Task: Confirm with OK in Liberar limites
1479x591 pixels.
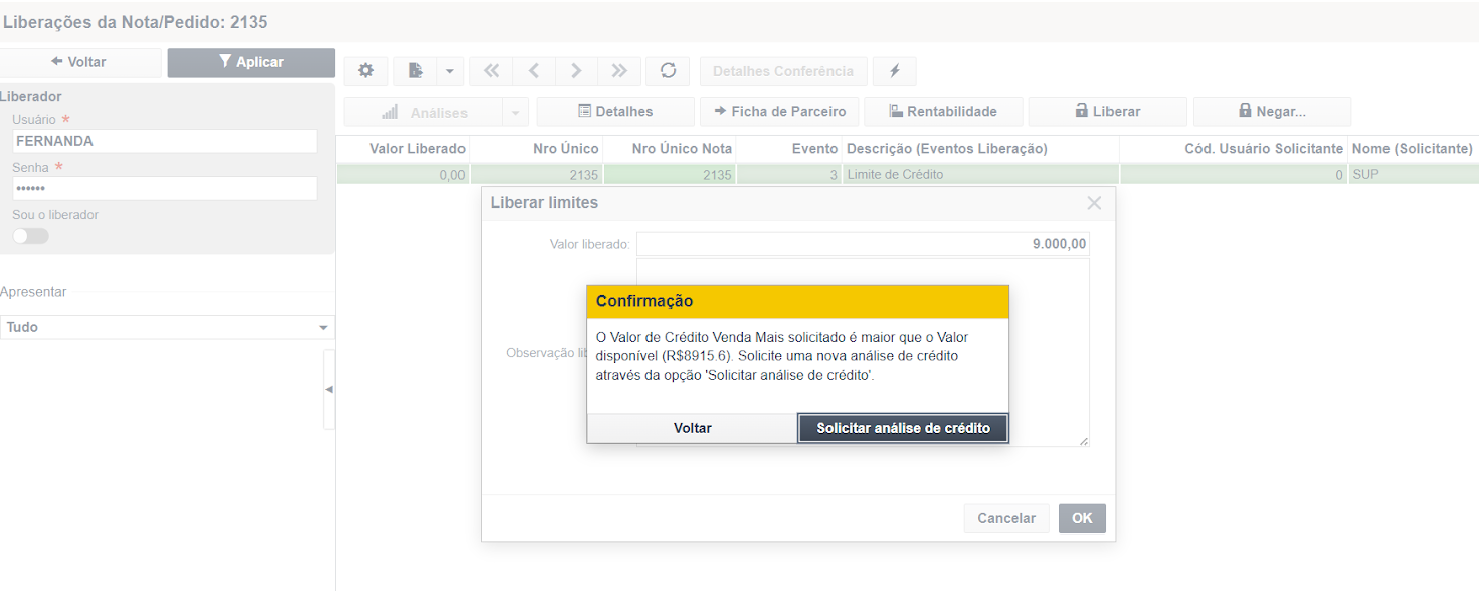Action: point(1082,518)
